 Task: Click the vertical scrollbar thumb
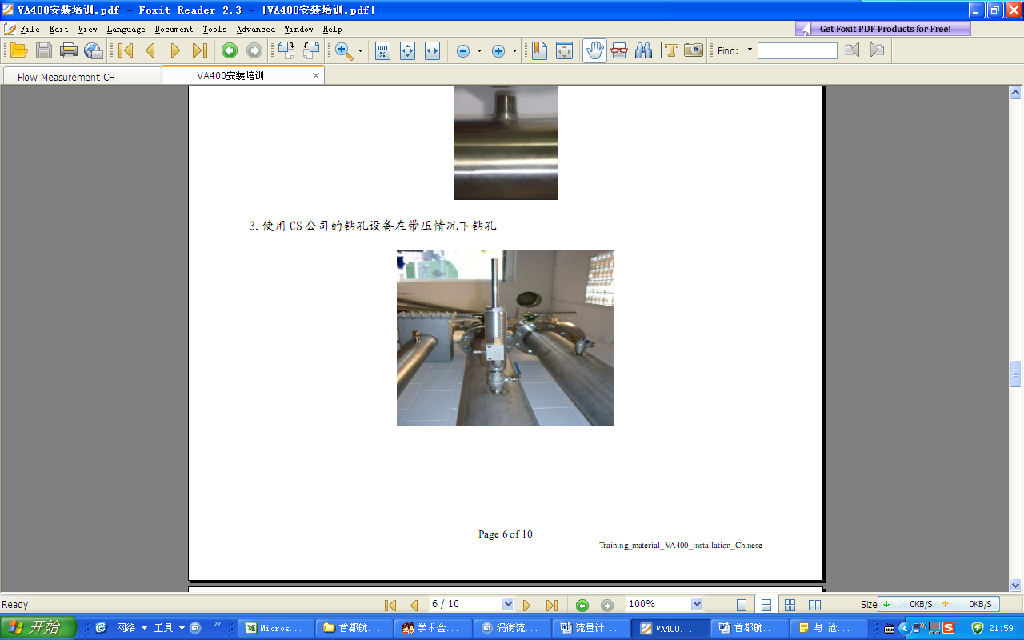pos(1015,374)
